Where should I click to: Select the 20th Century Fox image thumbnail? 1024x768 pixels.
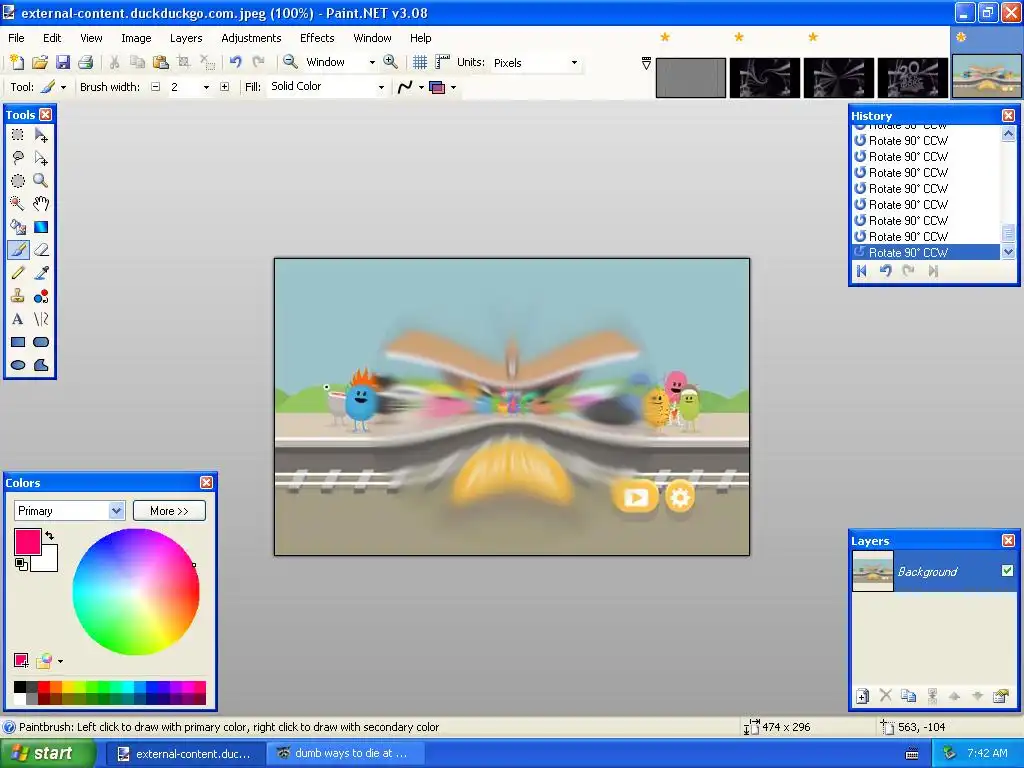coord(912,77)
